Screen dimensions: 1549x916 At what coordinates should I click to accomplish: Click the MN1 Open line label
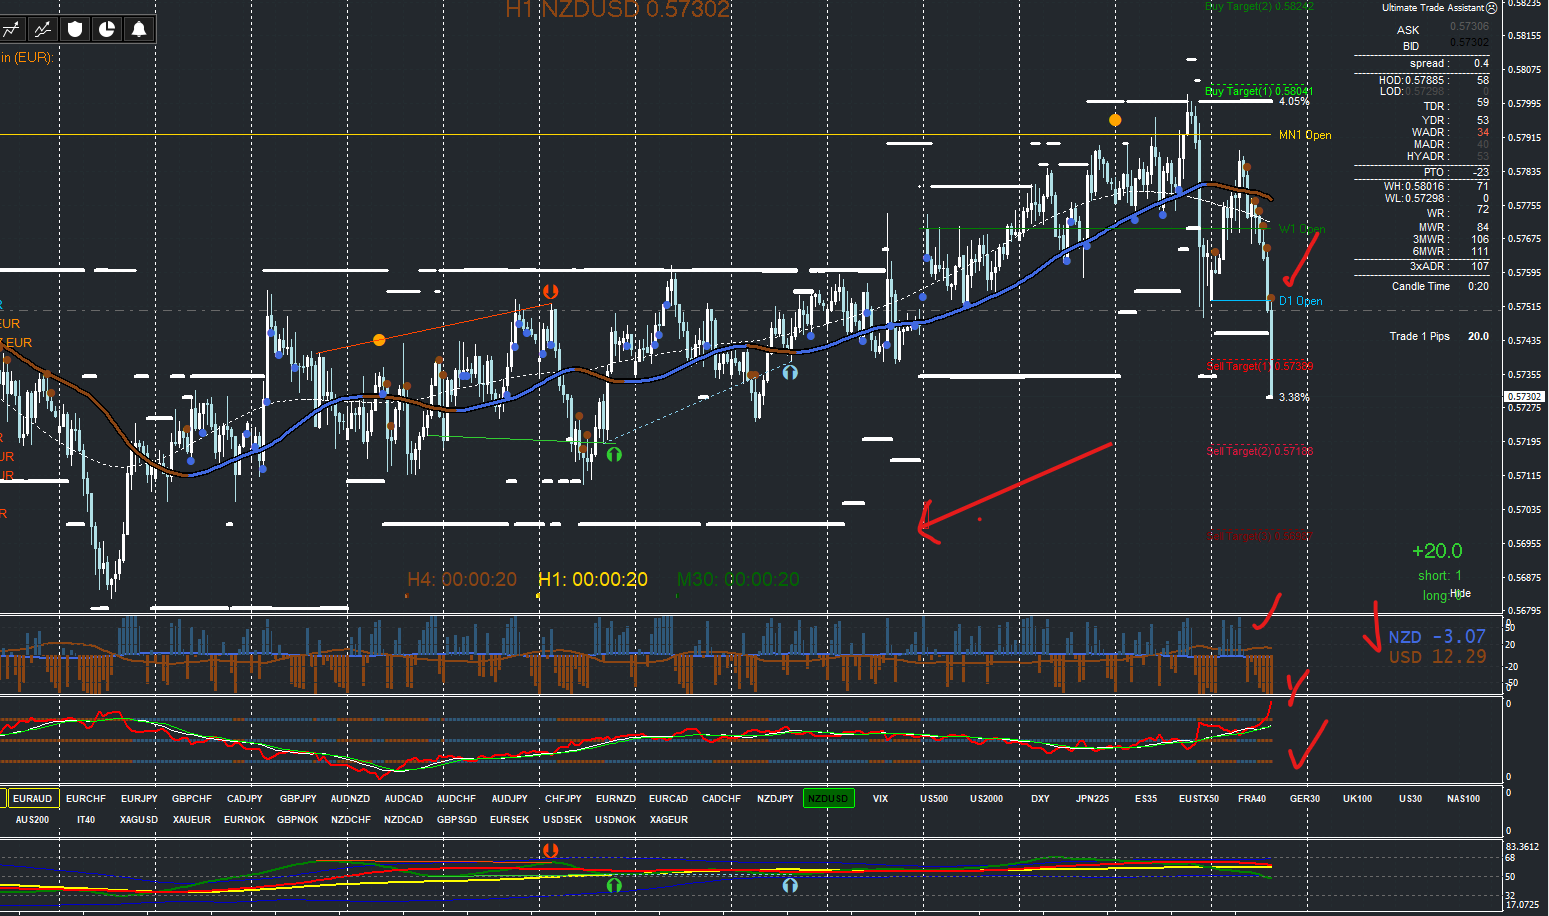point(1305,135)
